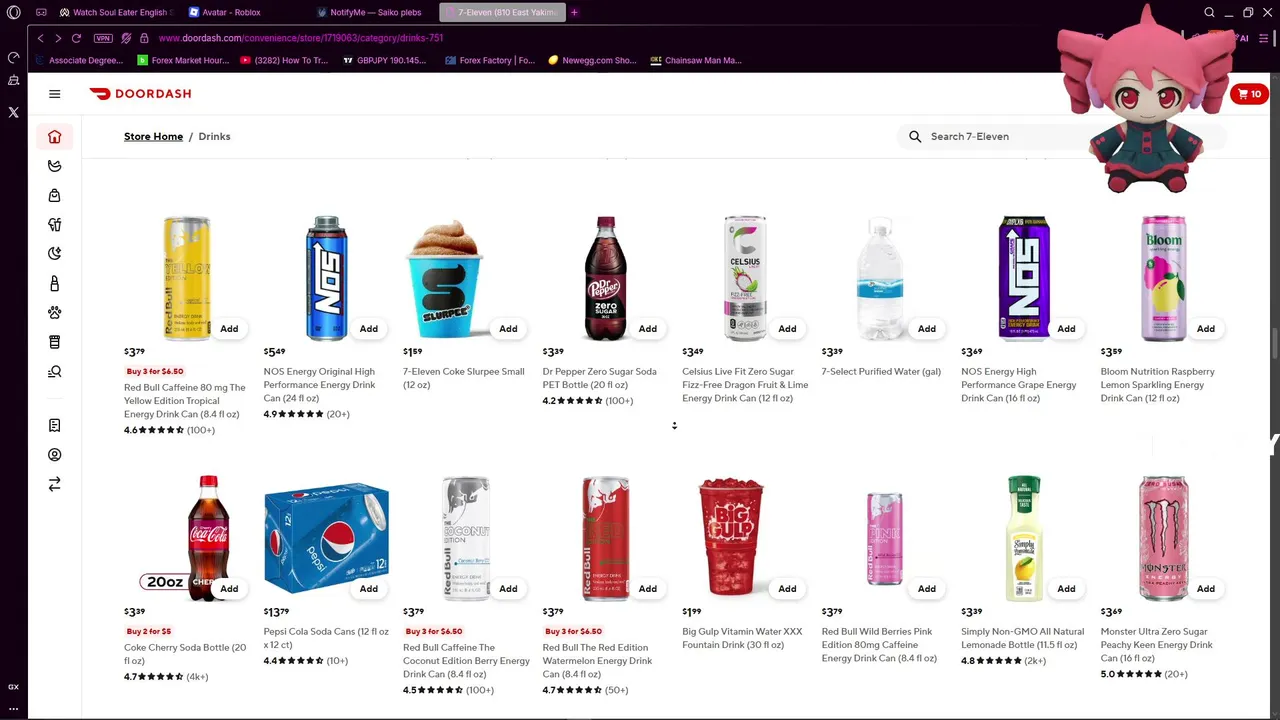Click the browse search icon in sidebar

tap(55, 372)
